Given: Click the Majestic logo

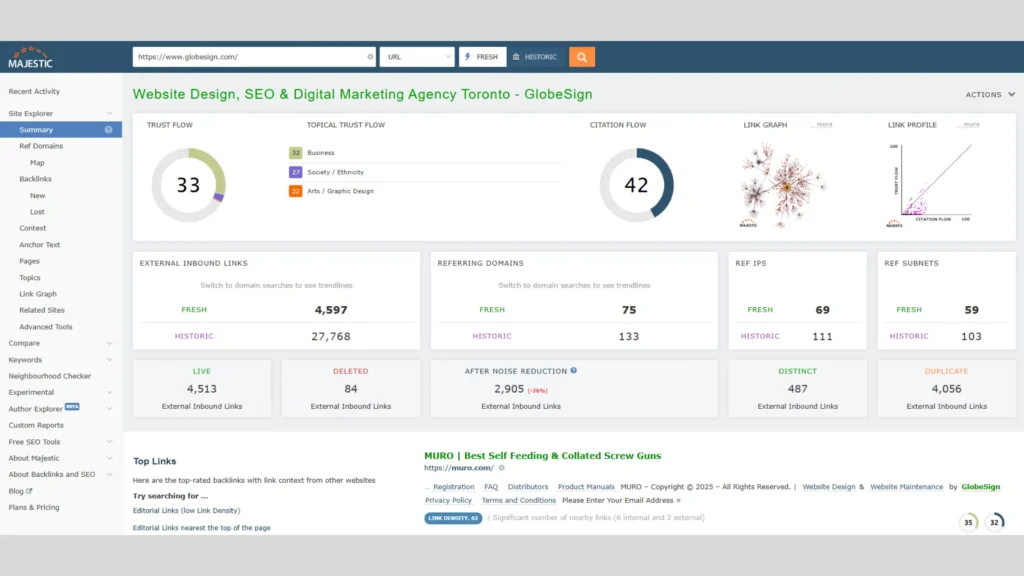Looking at the screenshot, I should coord(30,57).
